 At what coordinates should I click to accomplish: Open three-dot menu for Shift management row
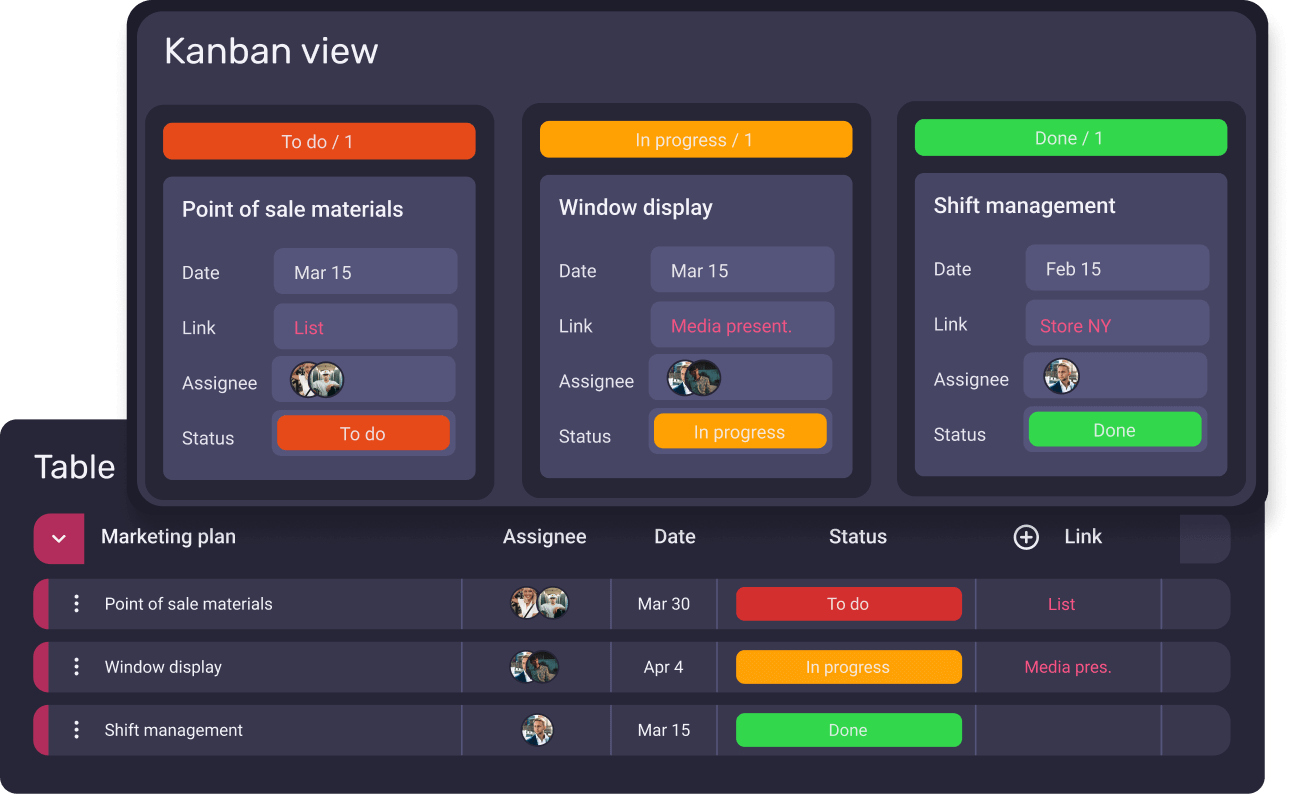[x=76, y=730]
